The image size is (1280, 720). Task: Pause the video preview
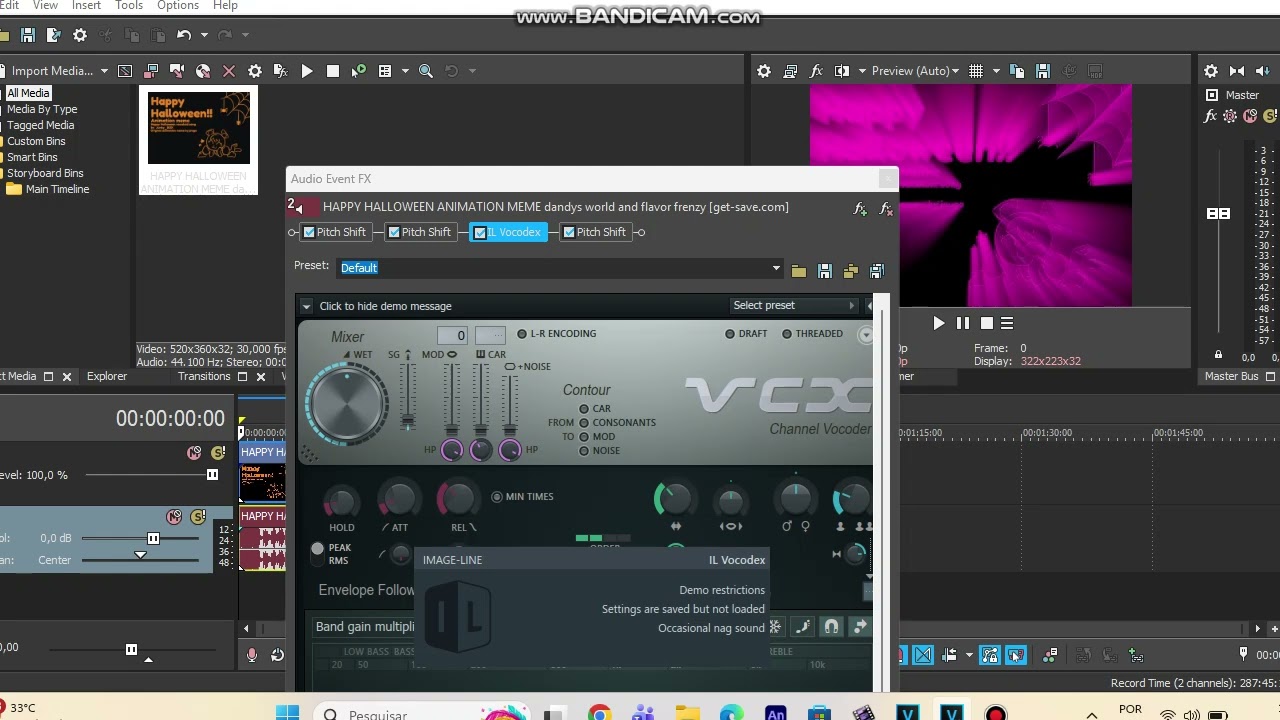tap(962, 323)
